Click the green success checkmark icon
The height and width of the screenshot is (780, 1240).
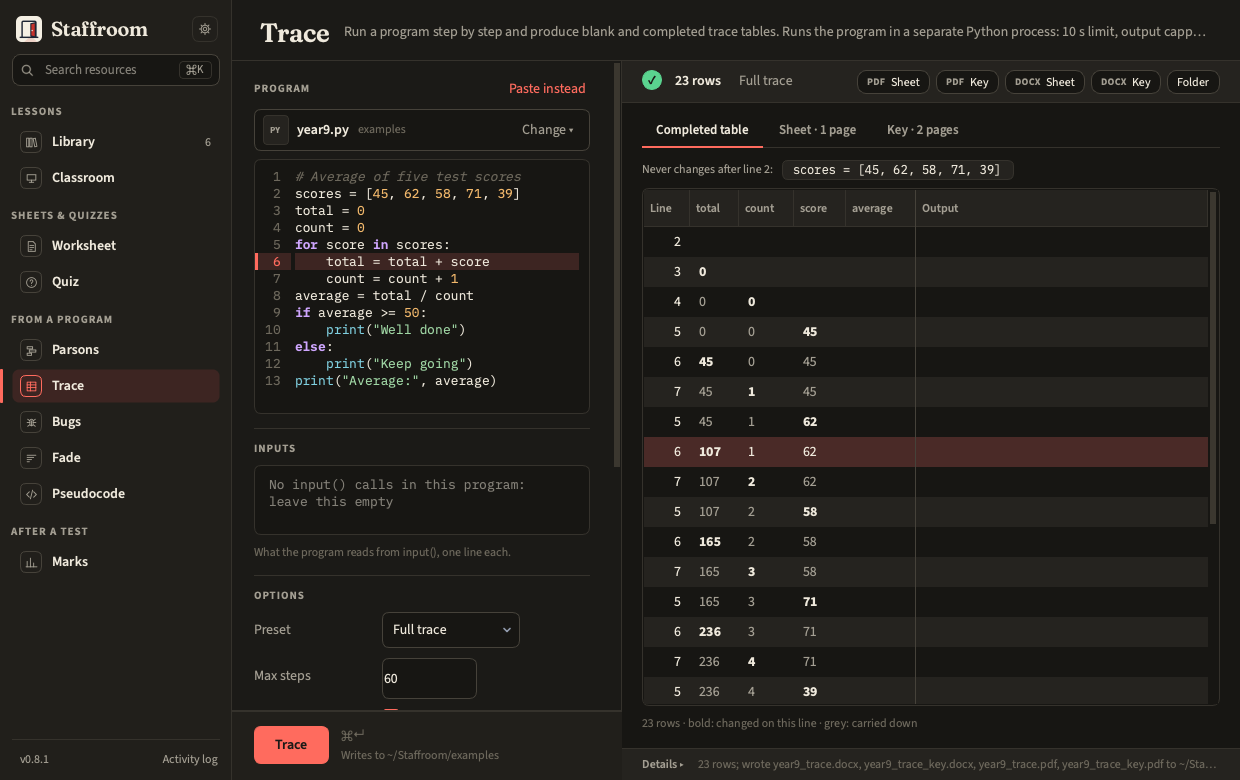tap(652, 80)
